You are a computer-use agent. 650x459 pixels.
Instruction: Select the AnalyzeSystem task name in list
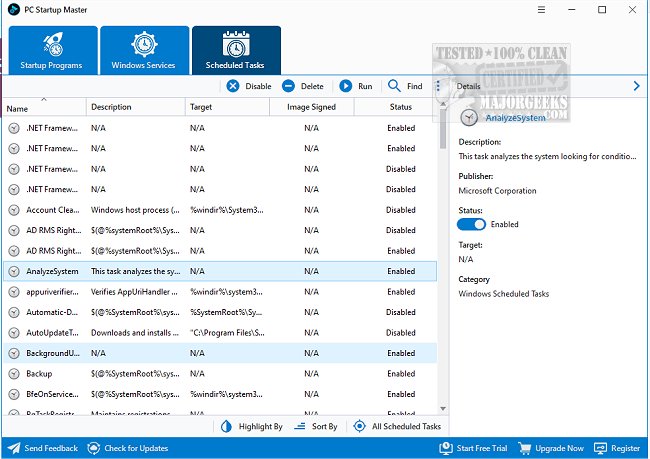click(52, 271)
